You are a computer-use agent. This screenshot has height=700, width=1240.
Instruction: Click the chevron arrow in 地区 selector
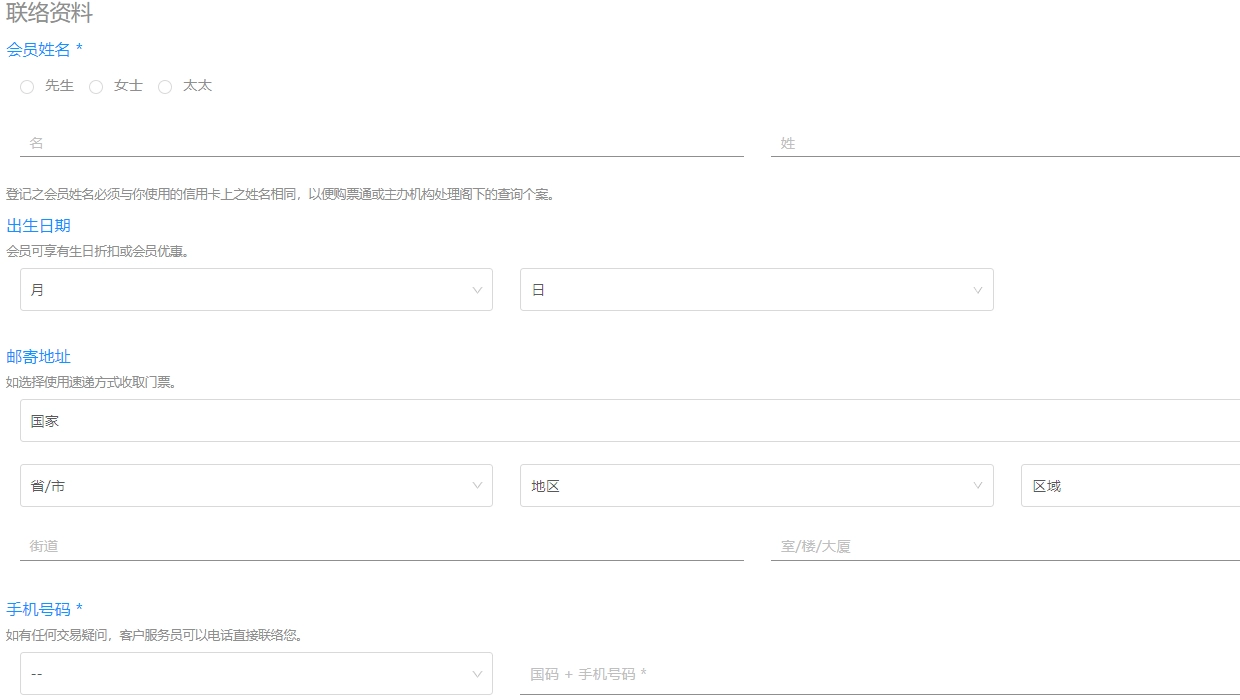[978, 486]
